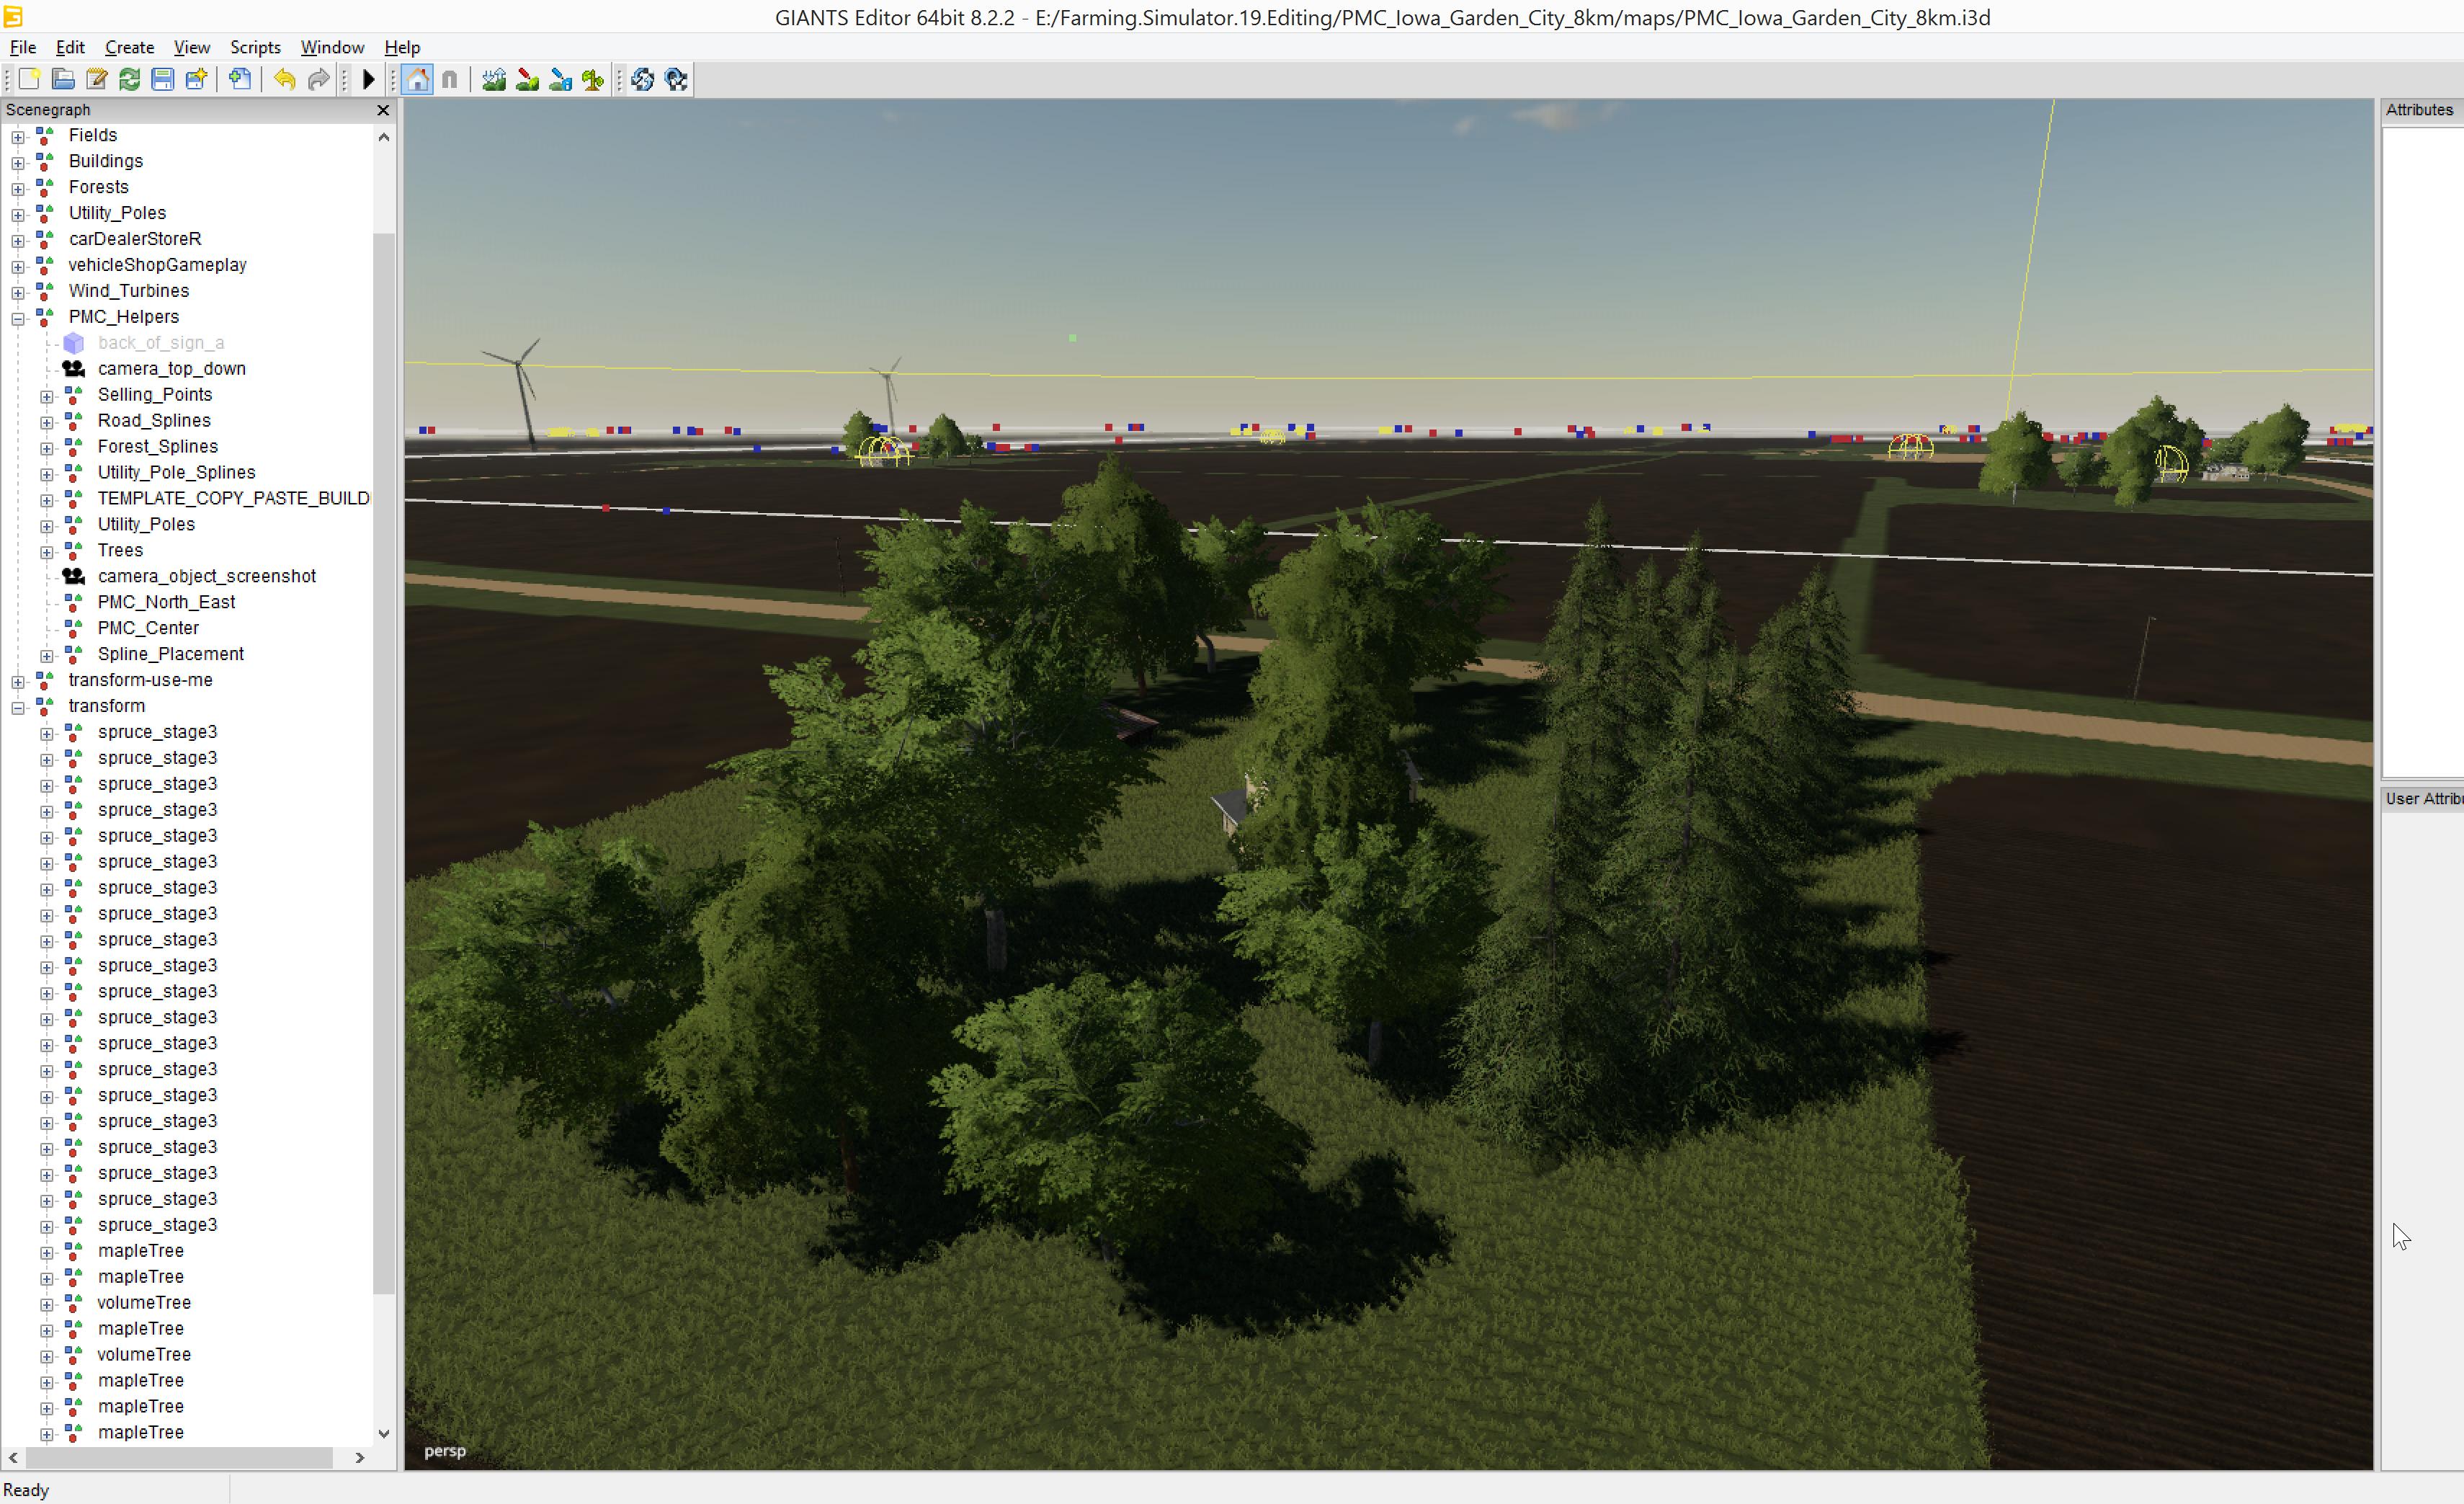Click the green Reload refresh icon
Viewport: 2464px width, 1504px height.
[129, 80]
